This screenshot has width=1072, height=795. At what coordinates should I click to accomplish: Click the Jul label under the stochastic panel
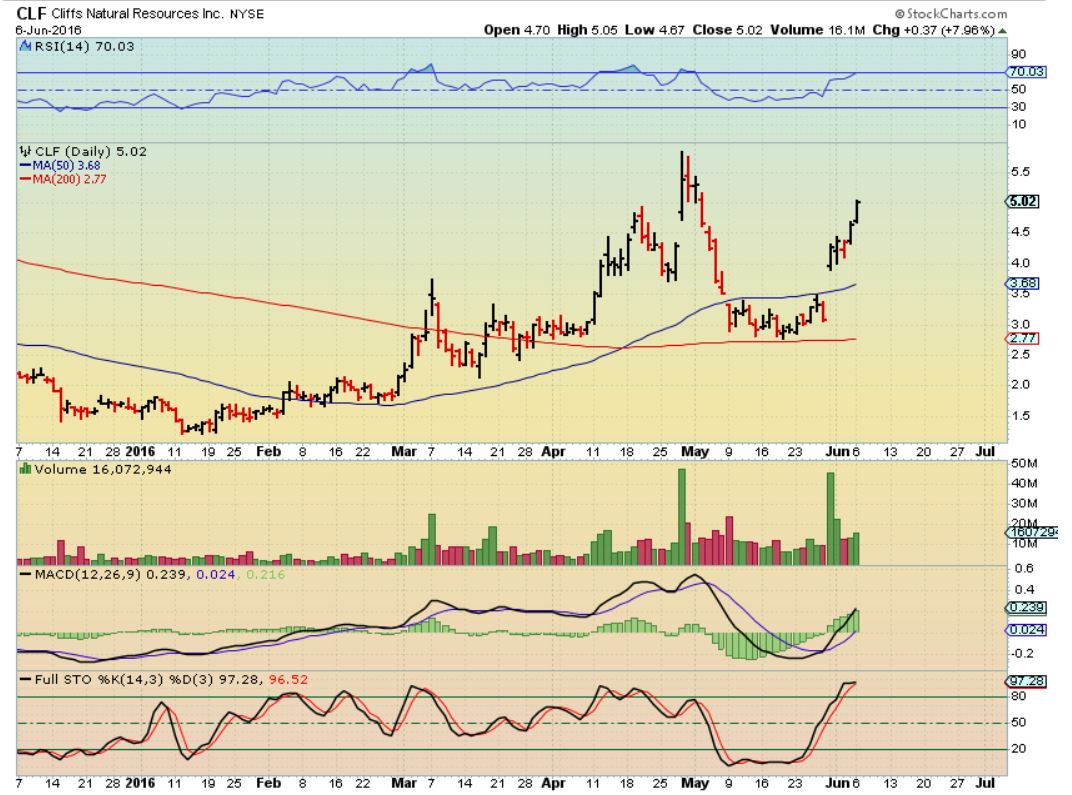(x=985, y=783)
